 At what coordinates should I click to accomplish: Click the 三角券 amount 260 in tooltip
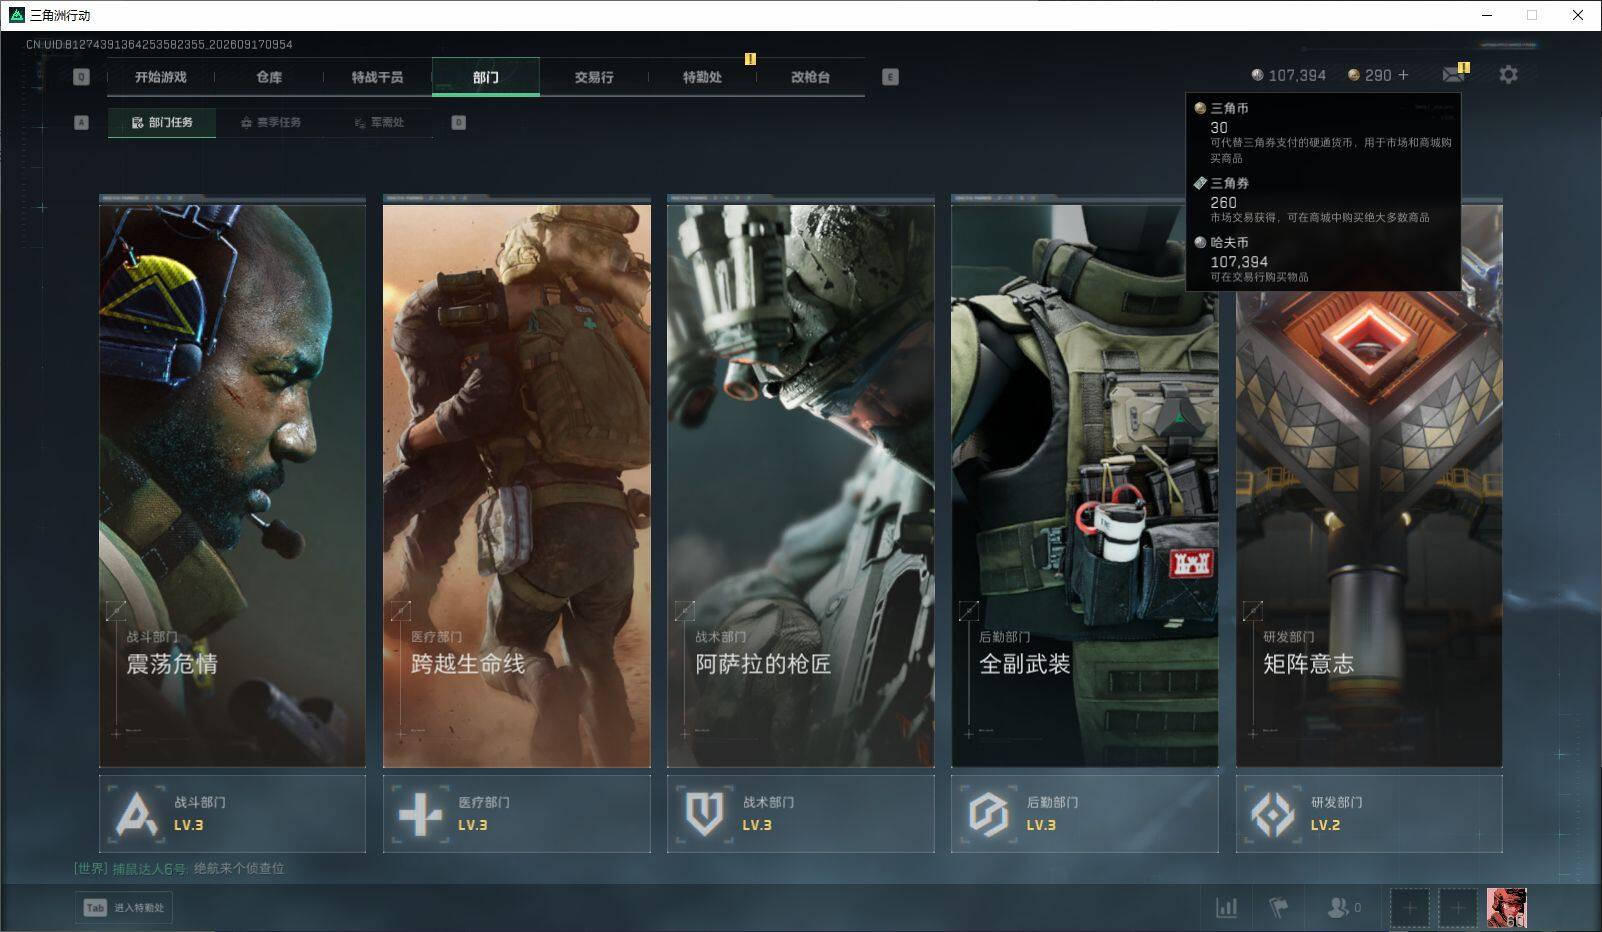pyautogui.click(x=1223, y=202)
